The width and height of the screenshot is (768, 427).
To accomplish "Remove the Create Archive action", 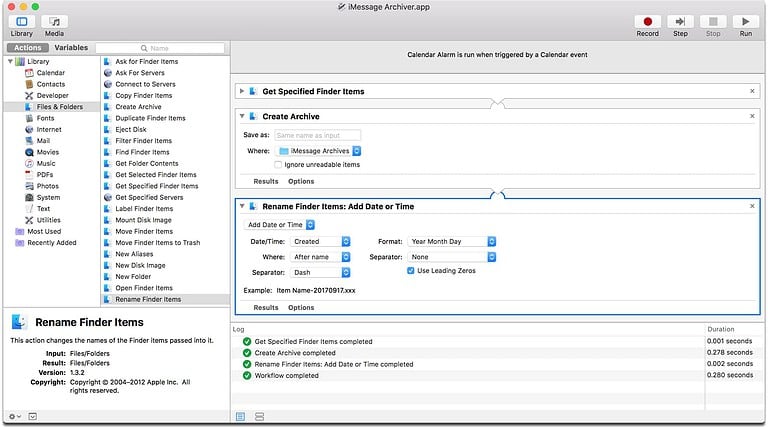I will pyautogui.click(x=752, y=116).
